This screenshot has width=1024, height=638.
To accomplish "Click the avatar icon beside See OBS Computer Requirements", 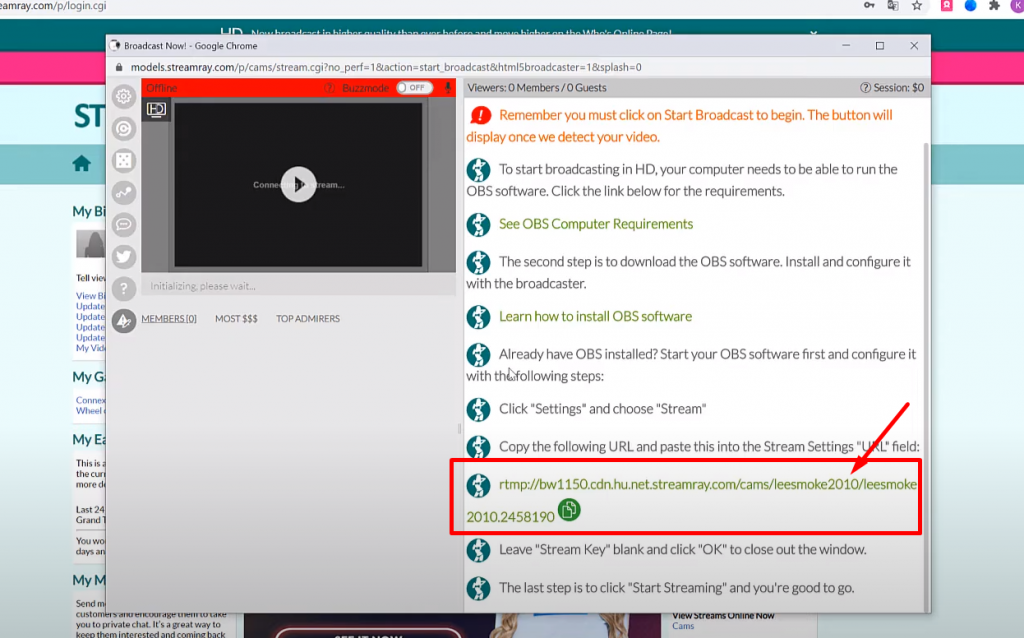I will pos(479,225).
